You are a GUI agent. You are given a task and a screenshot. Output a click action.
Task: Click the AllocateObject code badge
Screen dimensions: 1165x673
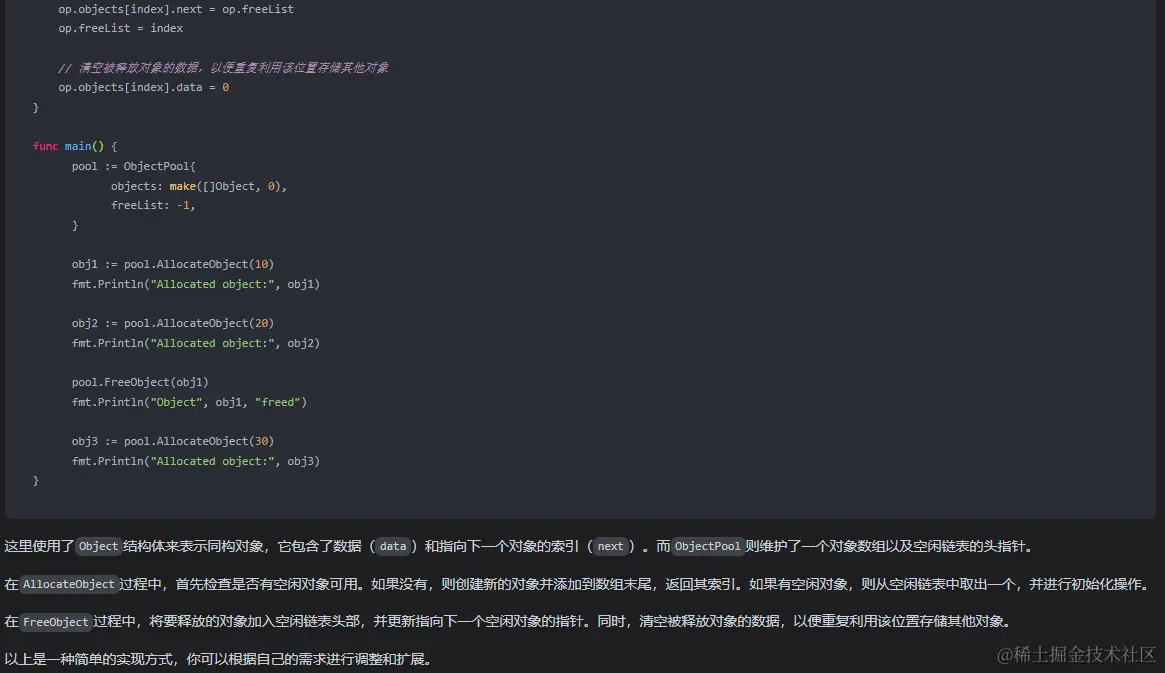tap(69, 584)
